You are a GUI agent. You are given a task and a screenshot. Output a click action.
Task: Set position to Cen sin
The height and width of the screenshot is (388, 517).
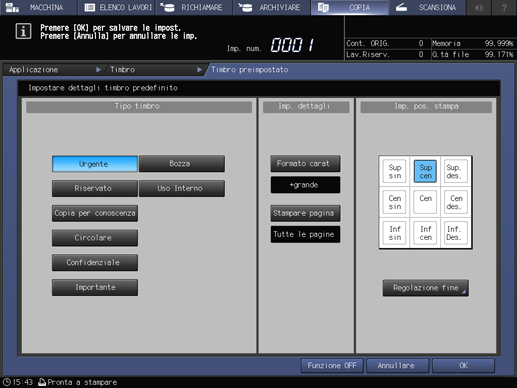(x=394, y=202)
